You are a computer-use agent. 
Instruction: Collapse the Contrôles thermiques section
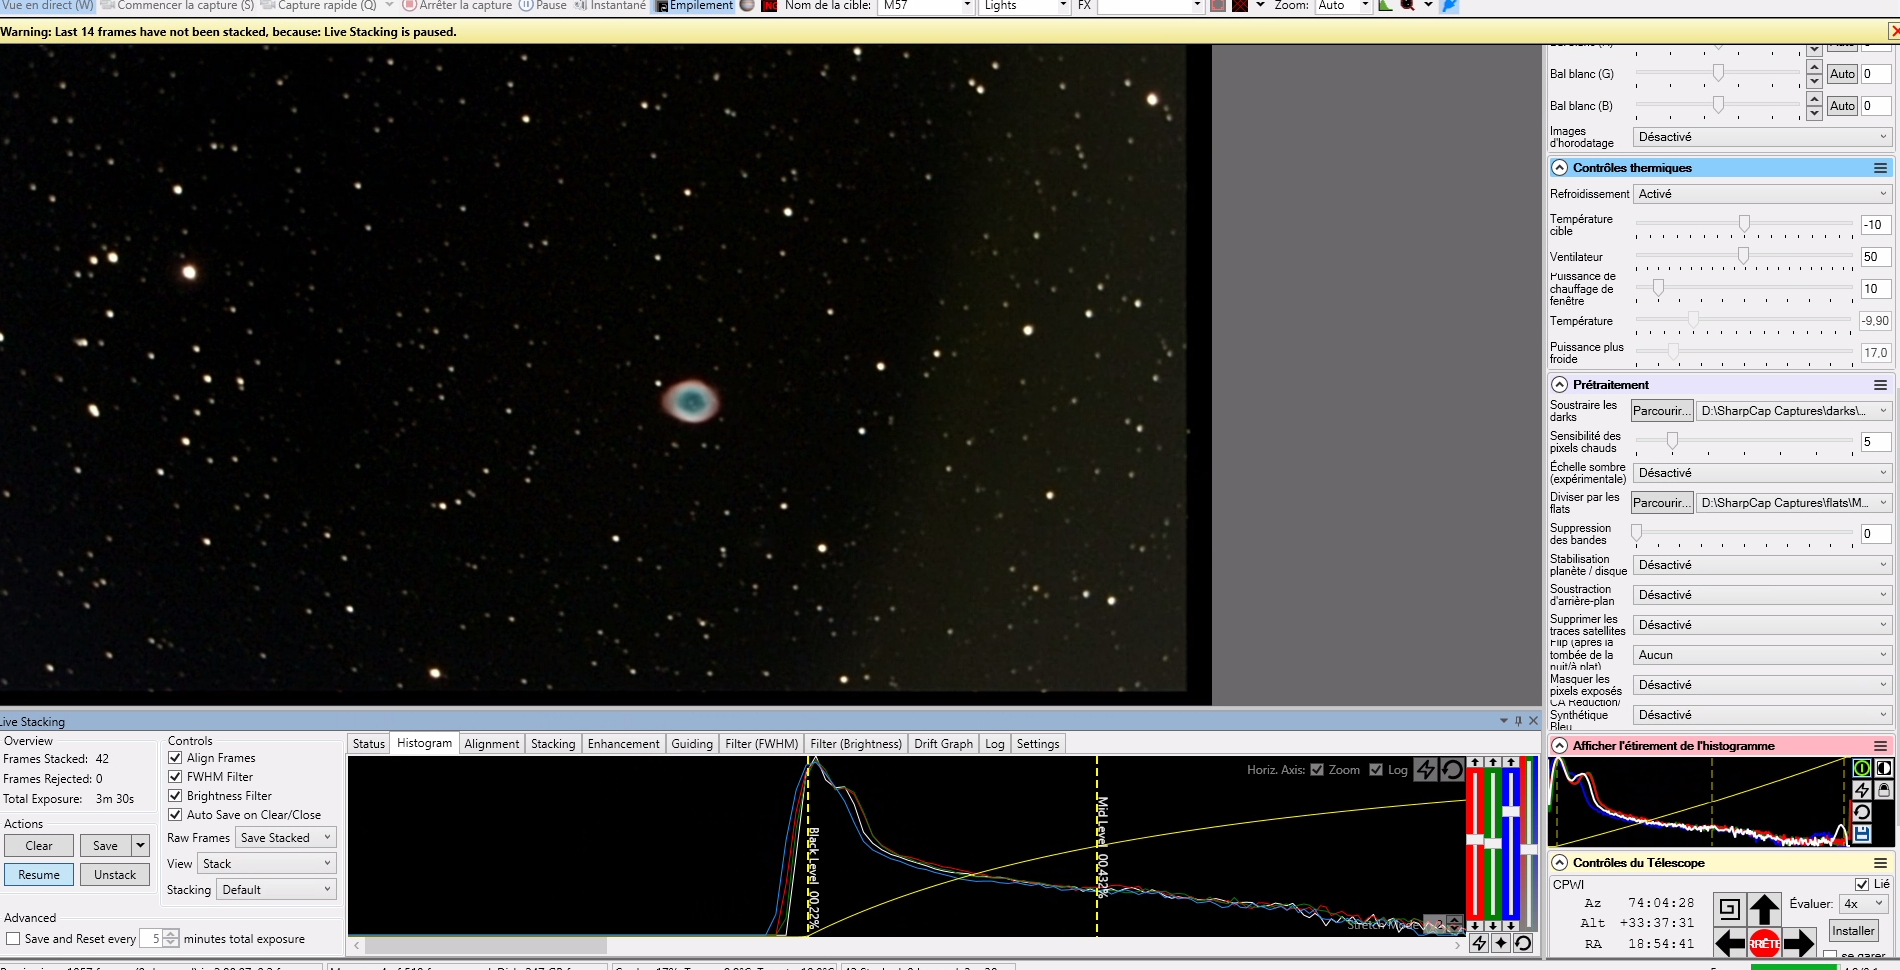pos(1559,168)
